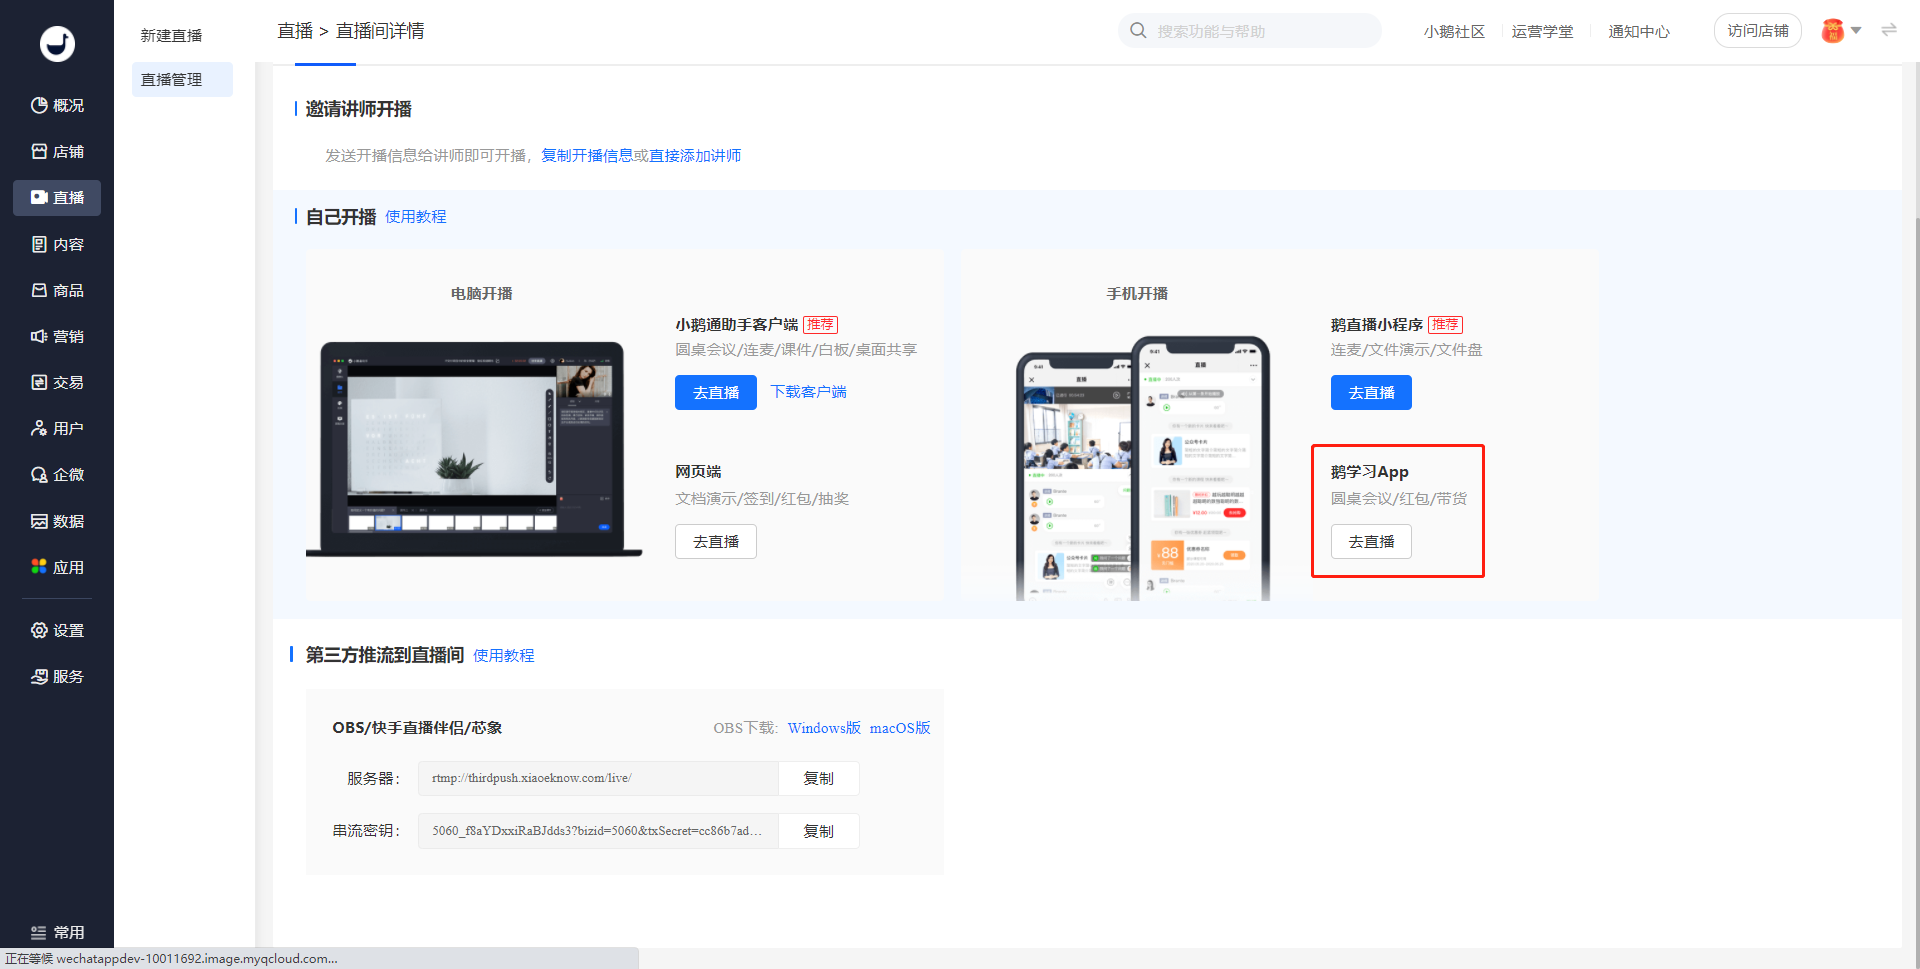Click the 复制开播信息 link
The height and width of the screenshot is (969, 1920).
coord(587,155)
